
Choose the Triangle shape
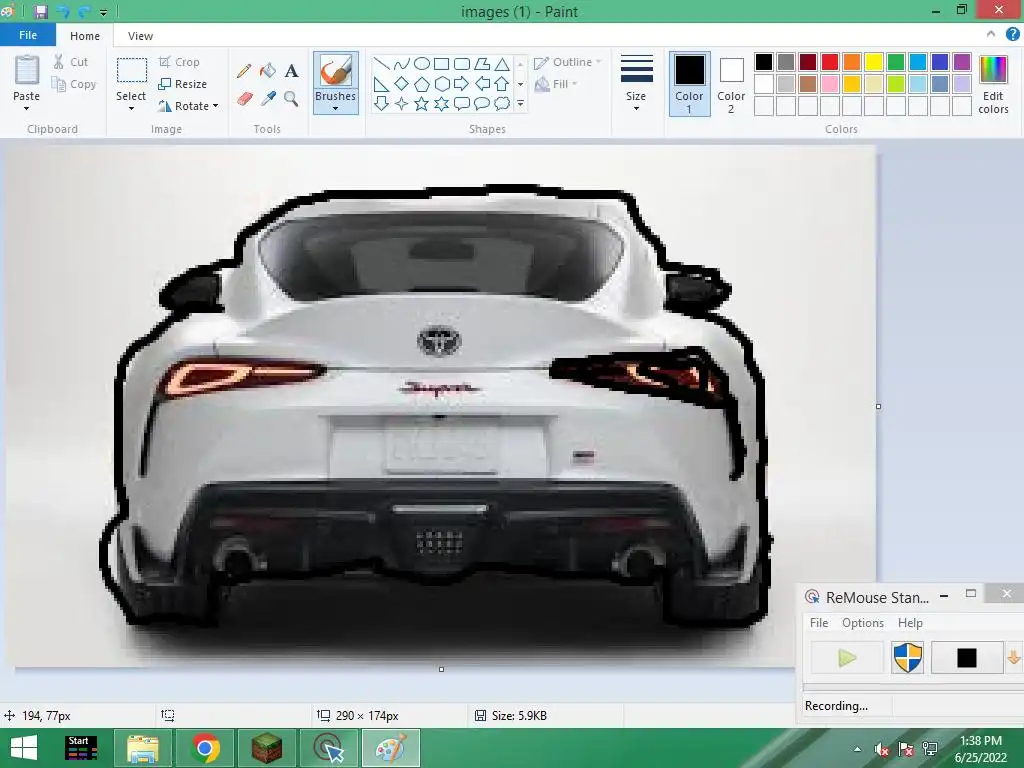pyautogui.click(x=502, y=63)
